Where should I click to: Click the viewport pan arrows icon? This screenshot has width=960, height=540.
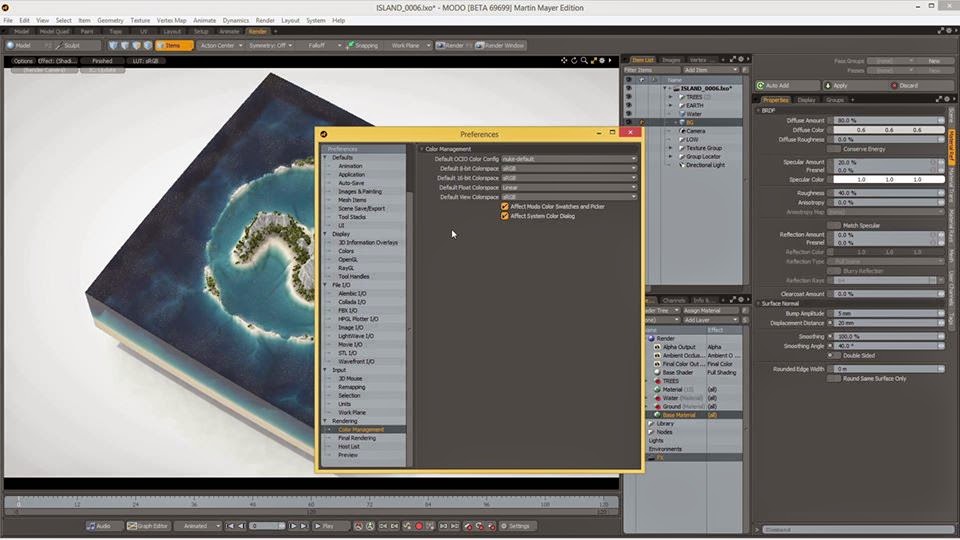pyautogui.click(x=564, y=61)
